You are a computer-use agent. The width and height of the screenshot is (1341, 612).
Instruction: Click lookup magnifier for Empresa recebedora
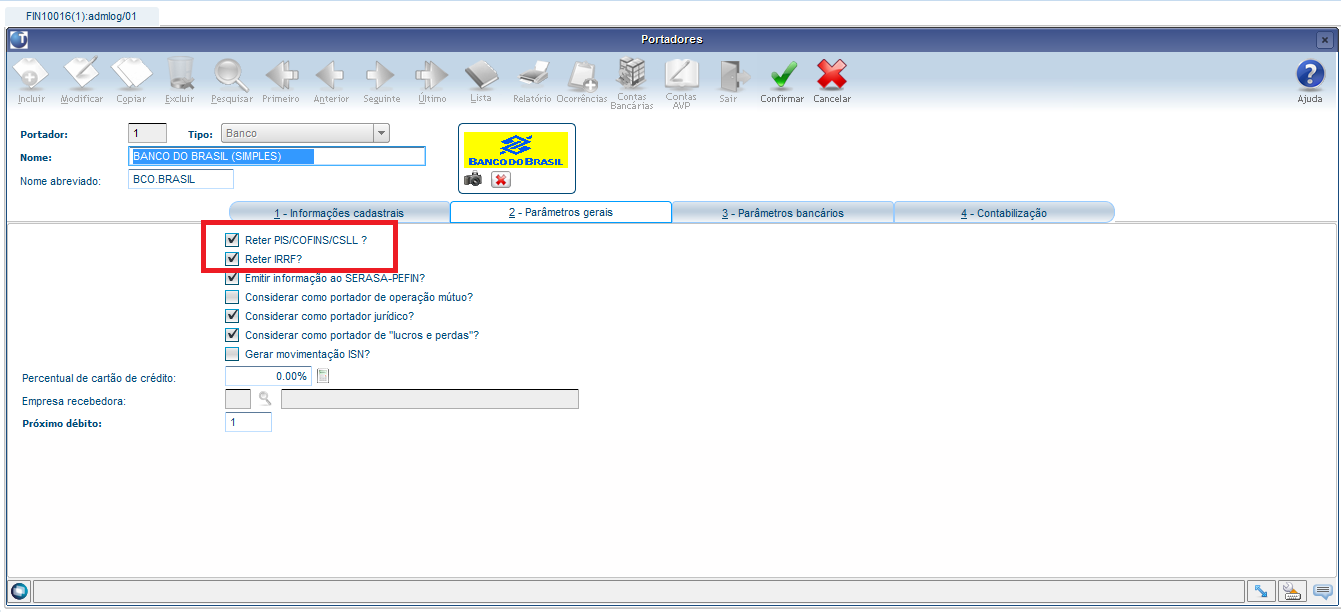point(265,399)
